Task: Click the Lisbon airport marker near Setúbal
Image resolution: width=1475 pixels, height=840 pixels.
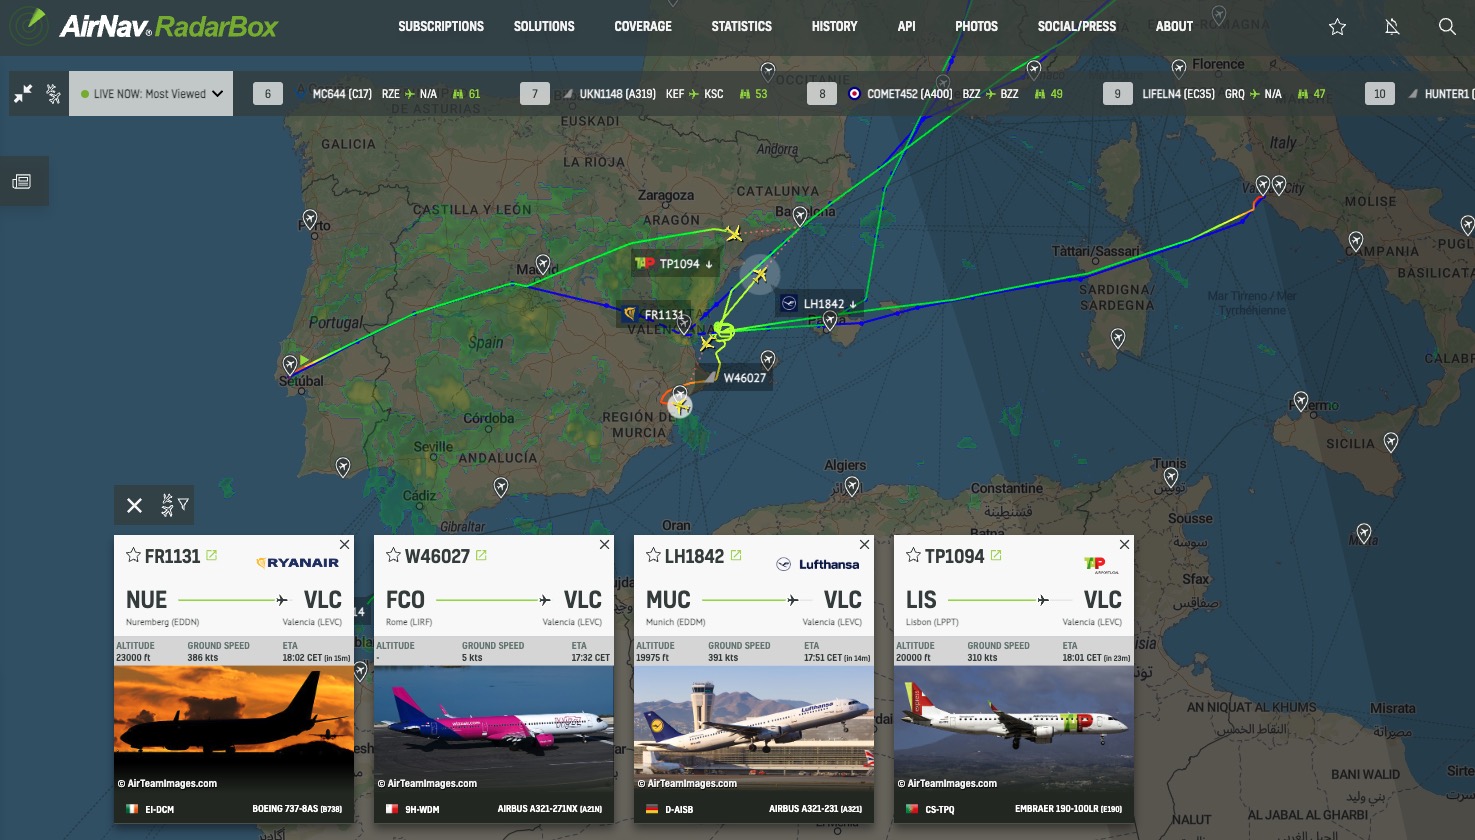Action: [x=290, y=364]
